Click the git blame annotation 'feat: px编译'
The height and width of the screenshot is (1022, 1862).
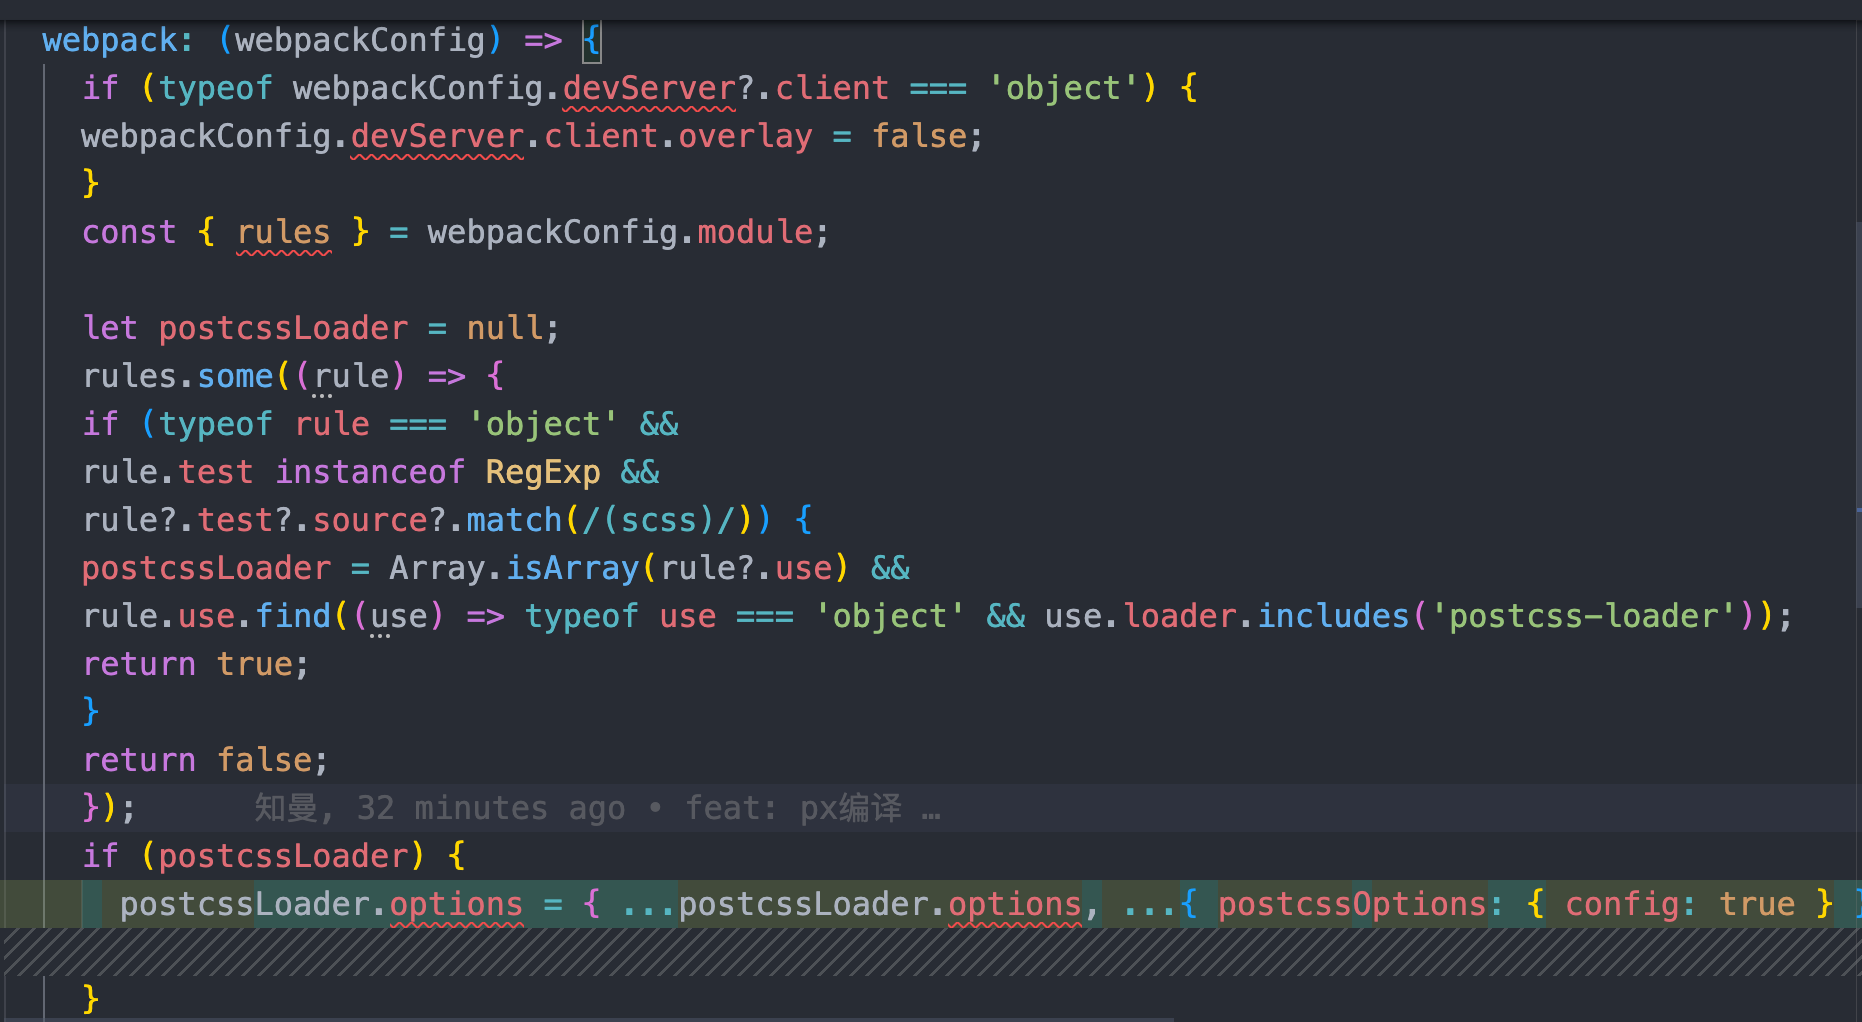pyautogui.click(x=793, y=808)
